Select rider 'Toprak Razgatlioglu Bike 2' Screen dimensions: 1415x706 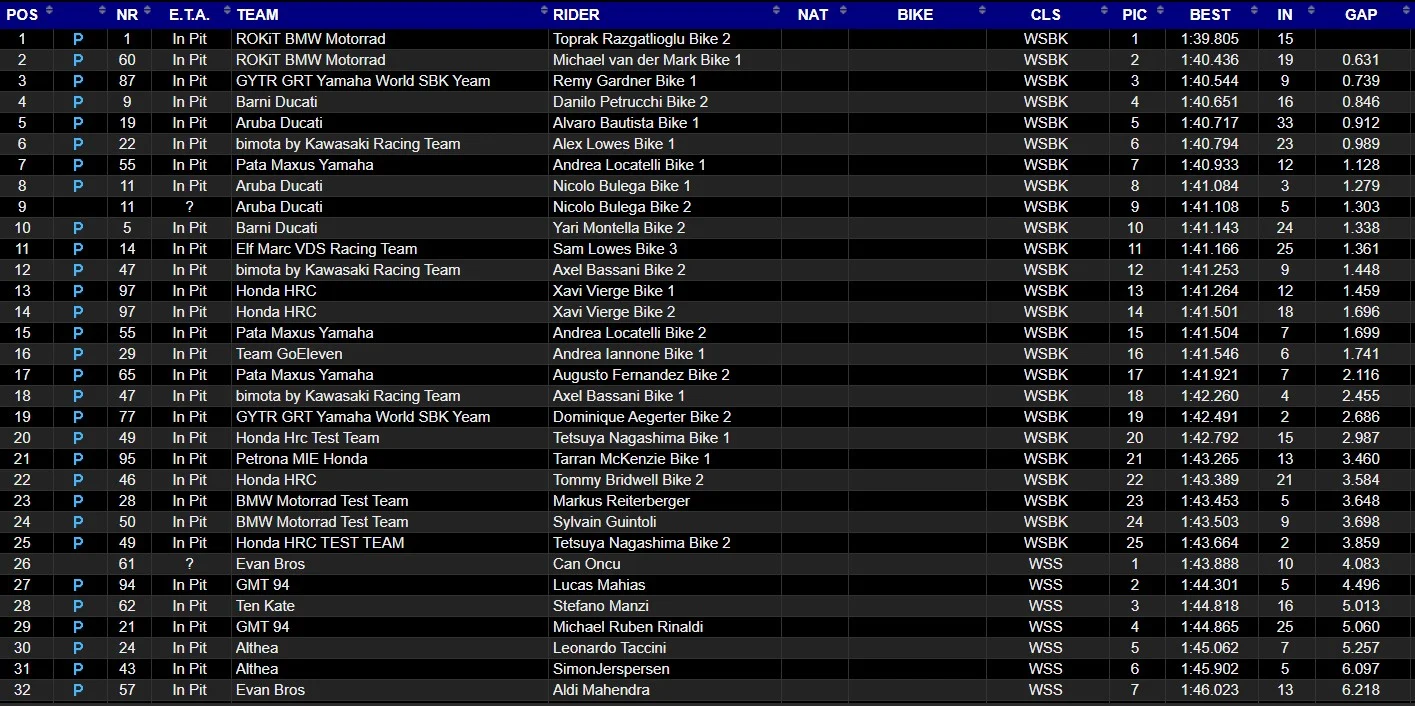click(x=642, y=39)
